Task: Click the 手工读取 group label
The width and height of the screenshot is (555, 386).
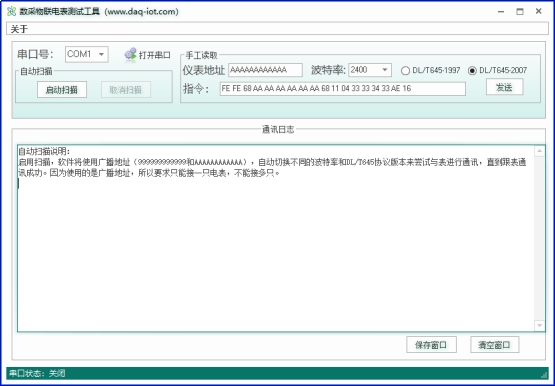Action: [201, 55]
